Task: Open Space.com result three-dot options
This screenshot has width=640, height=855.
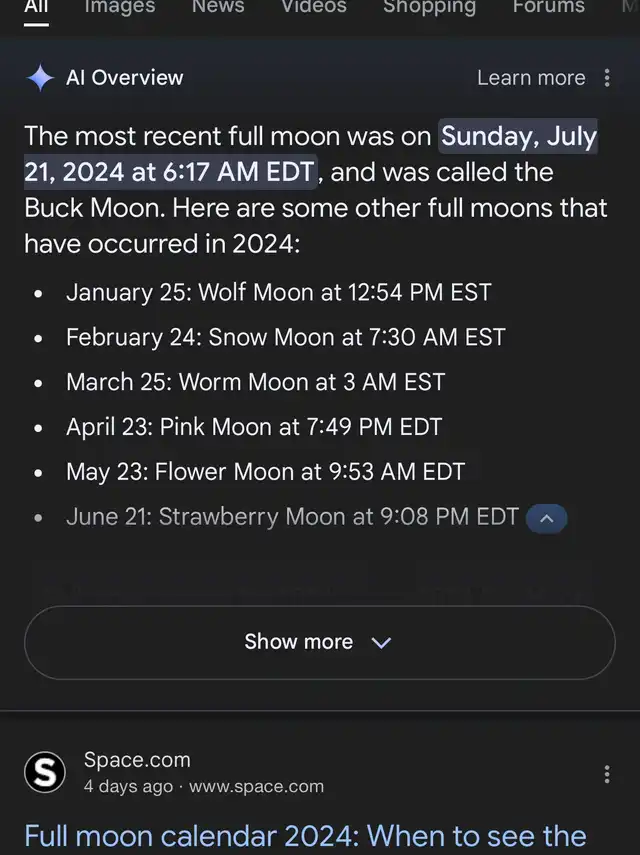Action: tap(607, 774)
